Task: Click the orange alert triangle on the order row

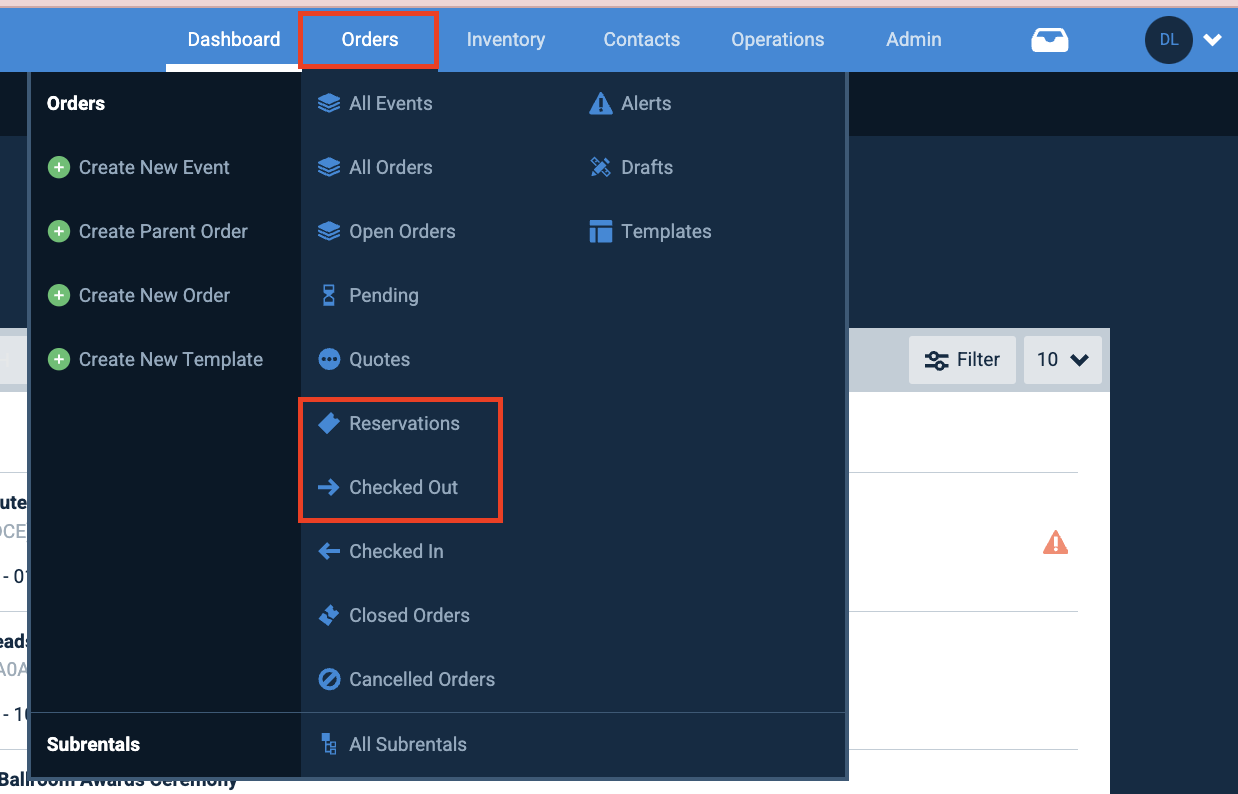Action: coord(1055,543)
